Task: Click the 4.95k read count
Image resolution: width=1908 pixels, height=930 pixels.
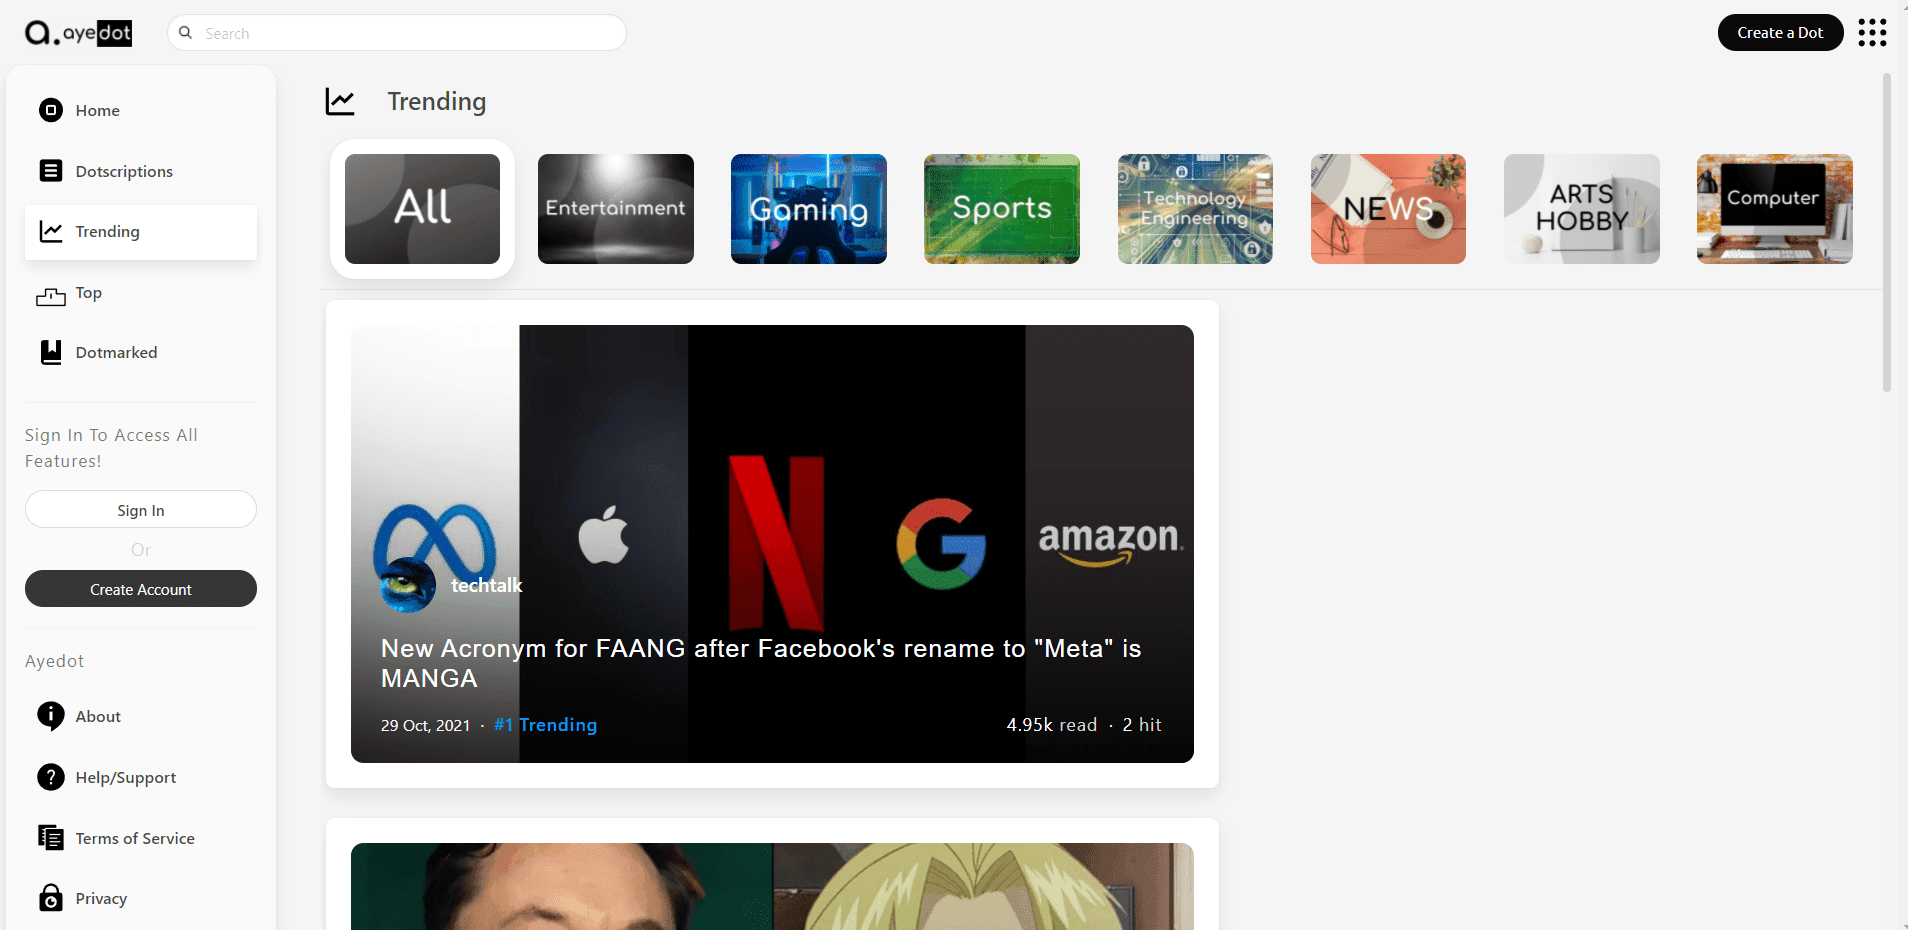Action: click(x=1051, y=725)
